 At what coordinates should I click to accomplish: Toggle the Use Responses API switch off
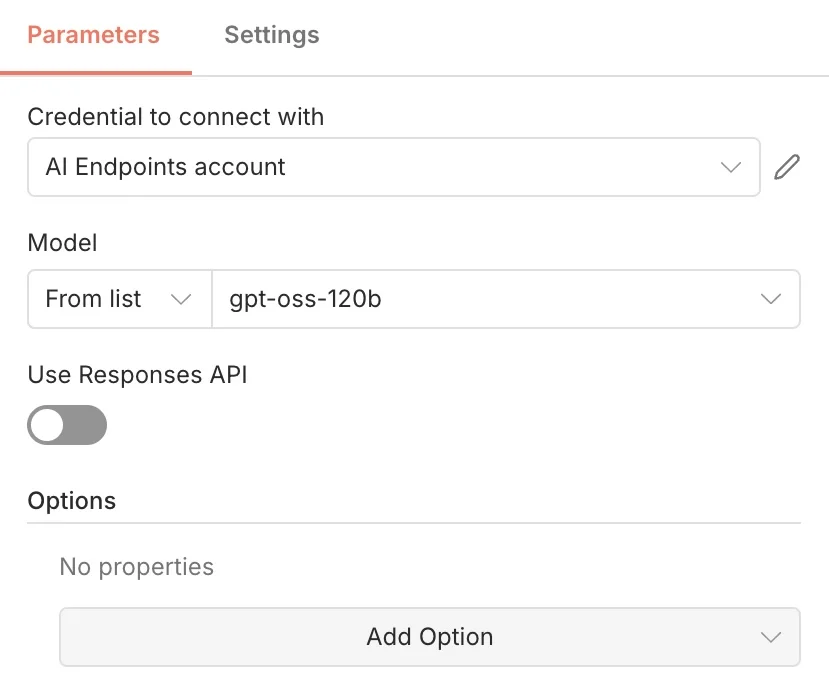click(67, 425)
